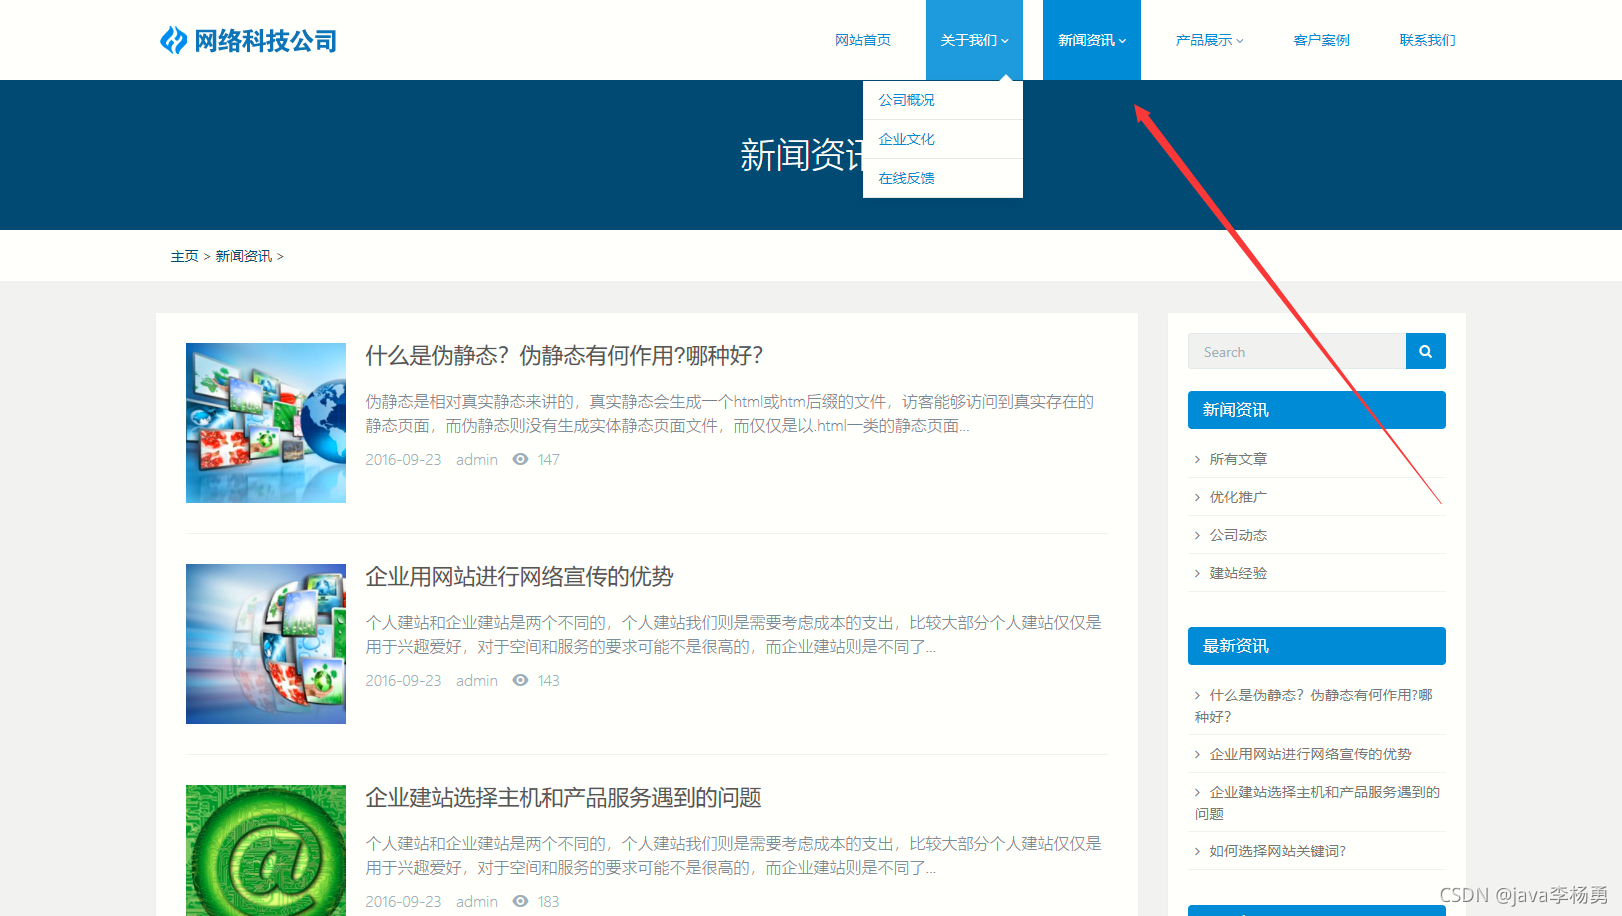Open article title 什么是伪静态?伪静态有何作用?哪种好?
Image resolution: width=1622 pixels, height=916 pixels.
(x=564, y=356)
